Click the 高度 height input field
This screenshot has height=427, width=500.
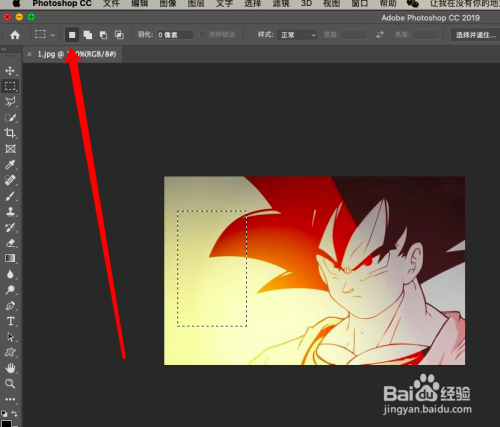425,35
